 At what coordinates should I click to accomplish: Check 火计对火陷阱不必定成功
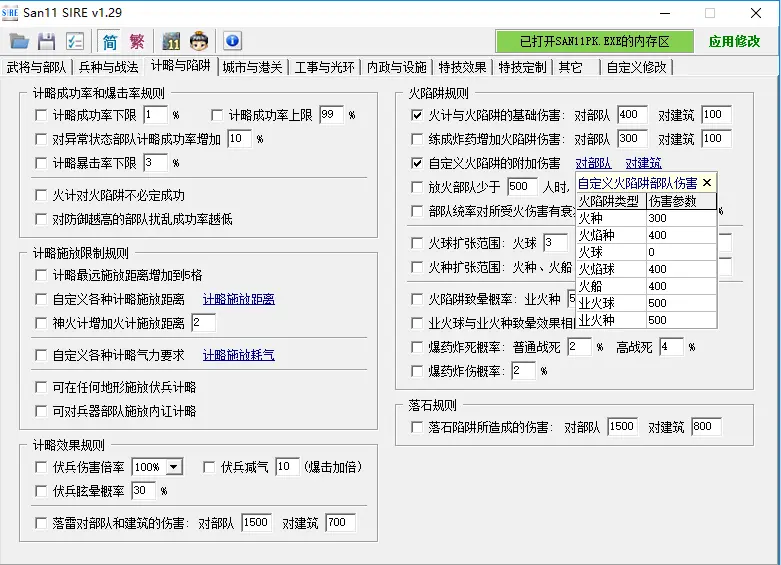coord(41,195)
